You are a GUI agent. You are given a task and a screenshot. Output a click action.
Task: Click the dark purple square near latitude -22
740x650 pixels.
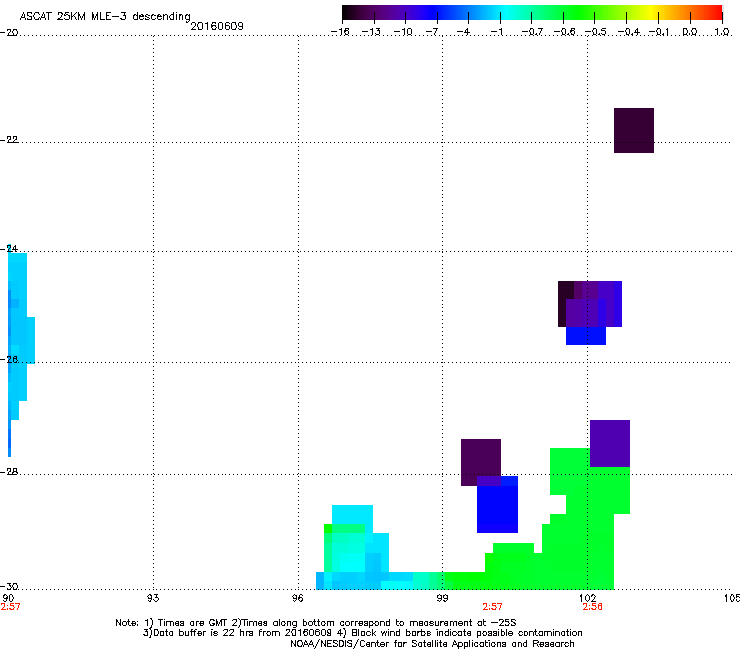[x=634, y=130]
